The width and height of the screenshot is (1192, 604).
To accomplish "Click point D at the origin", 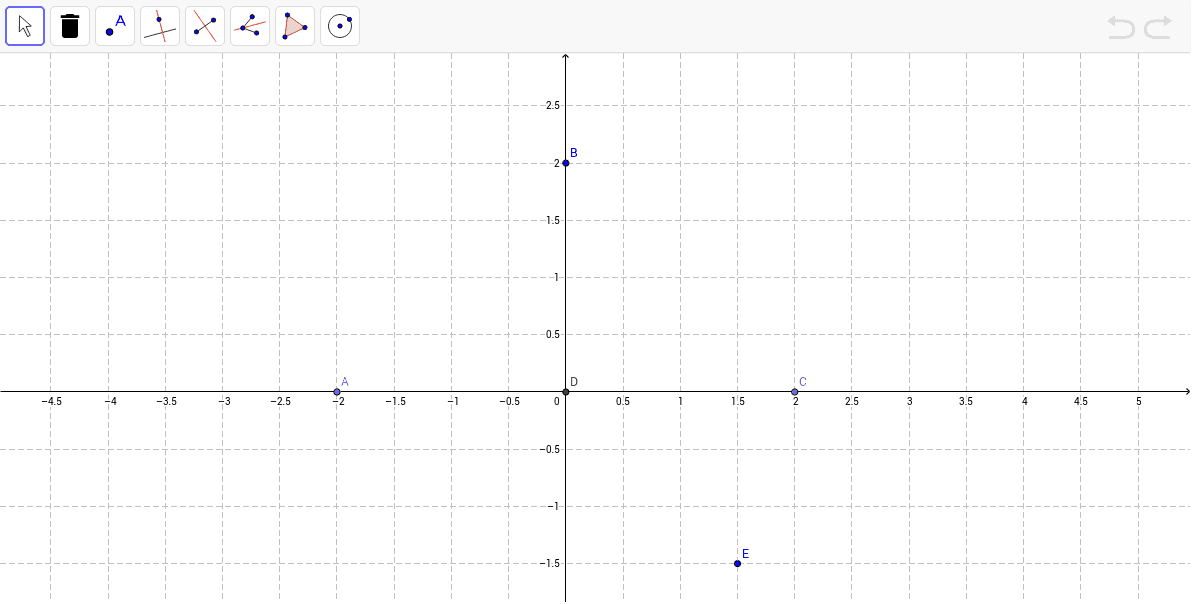I will point(566,392).
